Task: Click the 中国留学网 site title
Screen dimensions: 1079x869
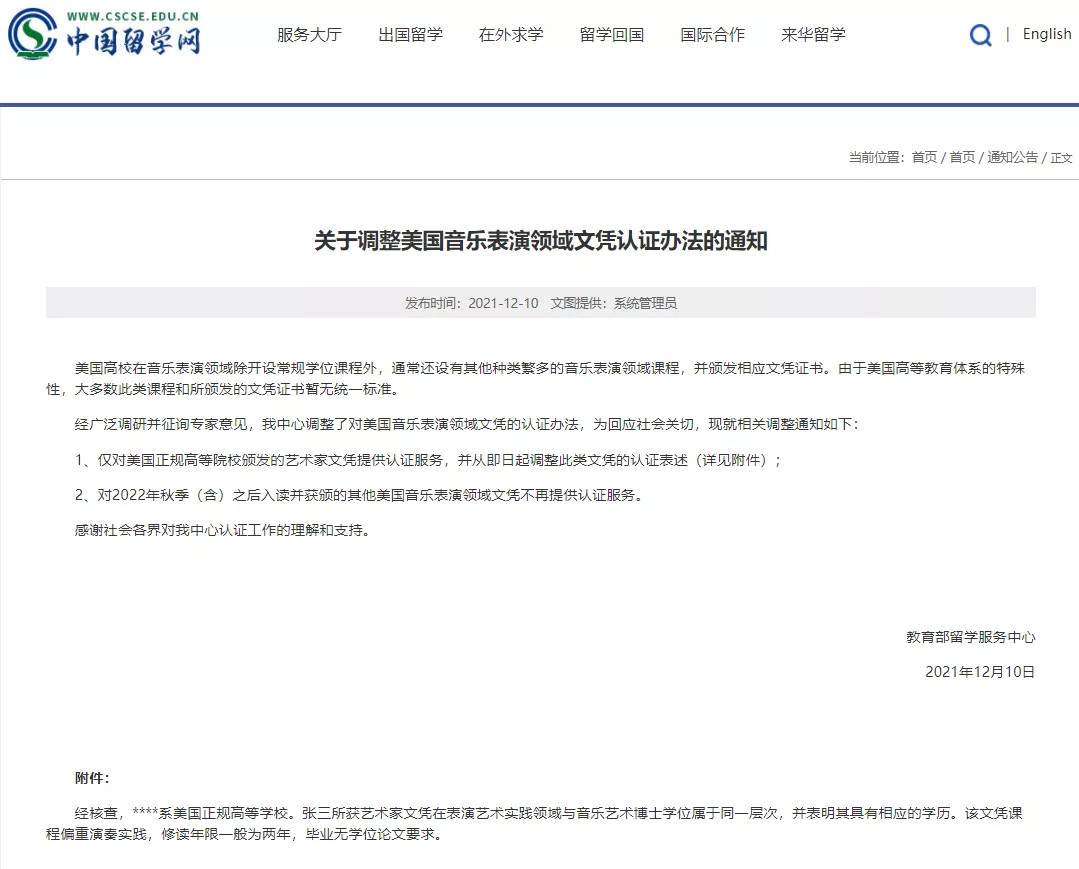Action: 133,41
